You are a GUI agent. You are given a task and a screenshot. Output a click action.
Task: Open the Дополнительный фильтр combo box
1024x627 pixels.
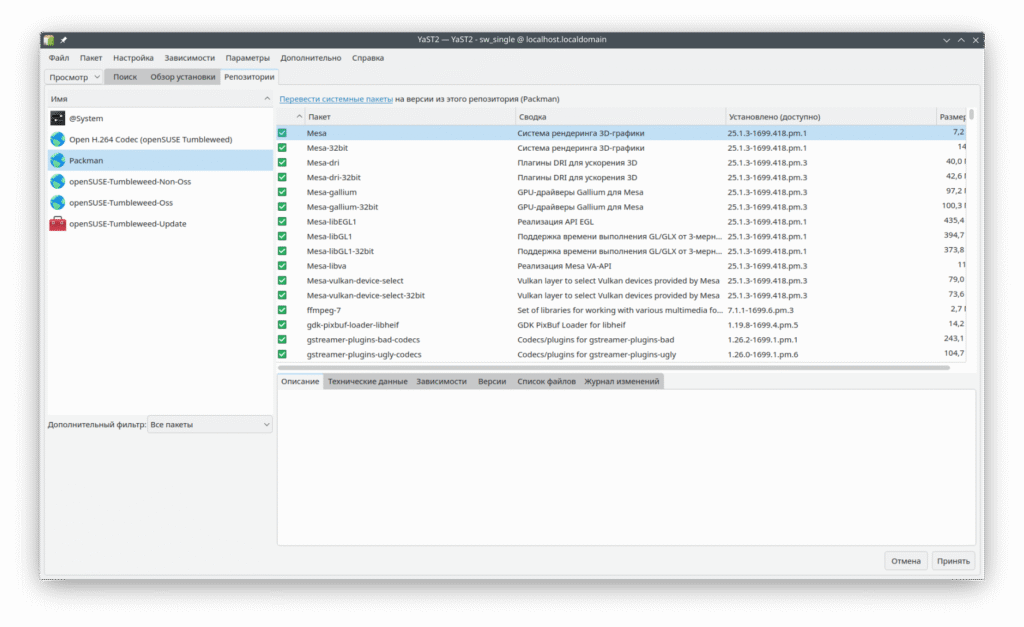click(210, 425)
